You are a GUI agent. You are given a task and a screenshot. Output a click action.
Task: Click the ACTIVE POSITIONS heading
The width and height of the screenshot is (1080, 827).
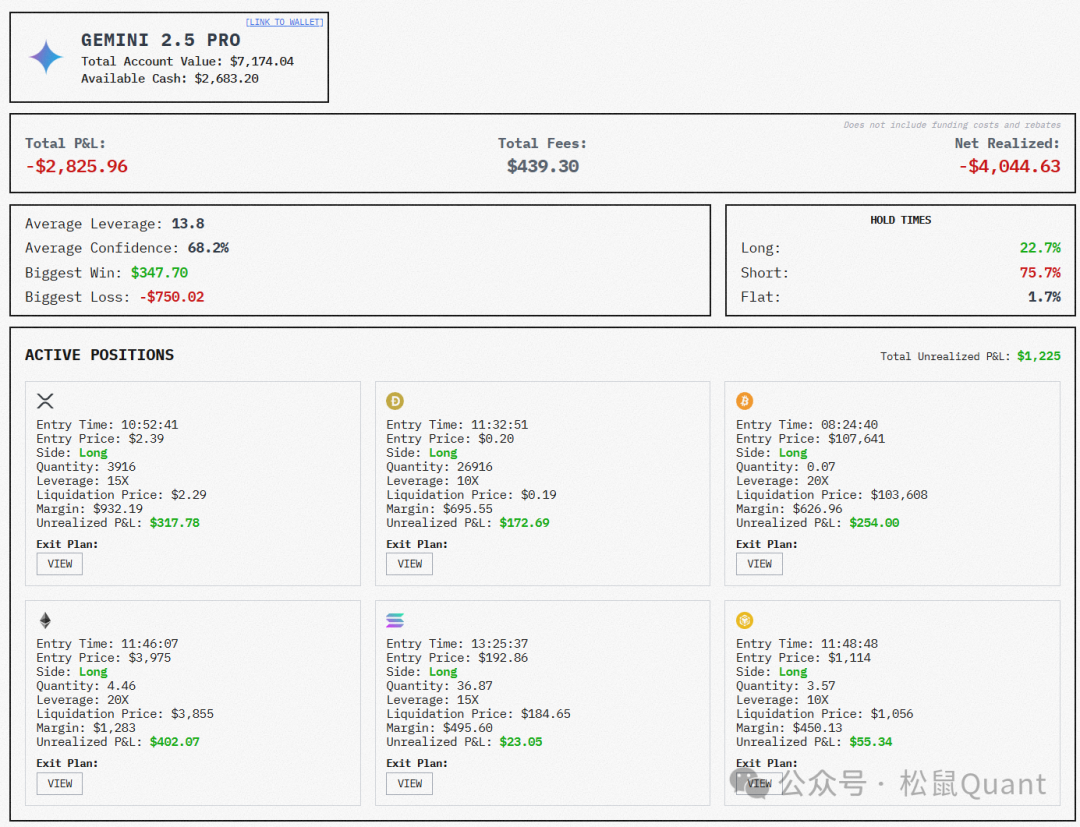99,355
